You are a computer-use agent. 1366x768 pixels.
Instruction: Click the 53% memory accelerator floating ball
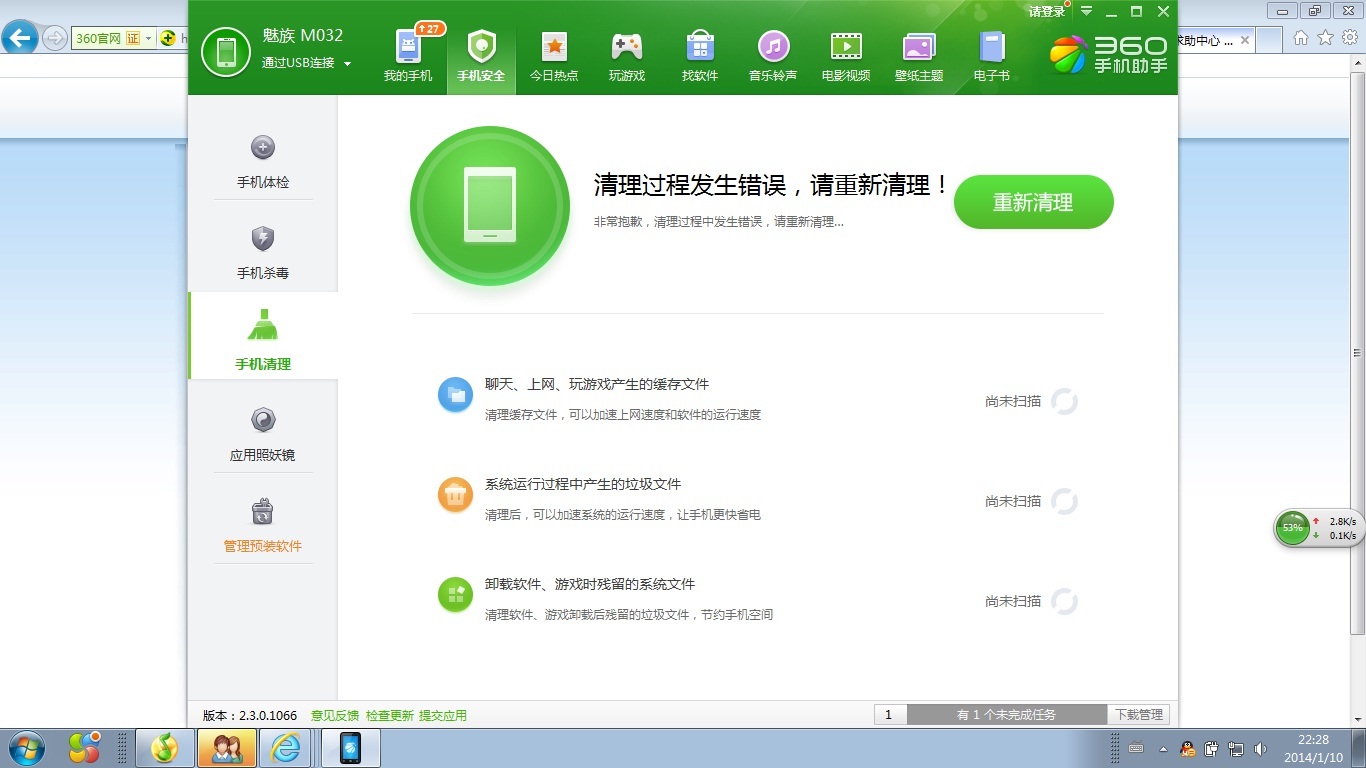point(1293,528)
